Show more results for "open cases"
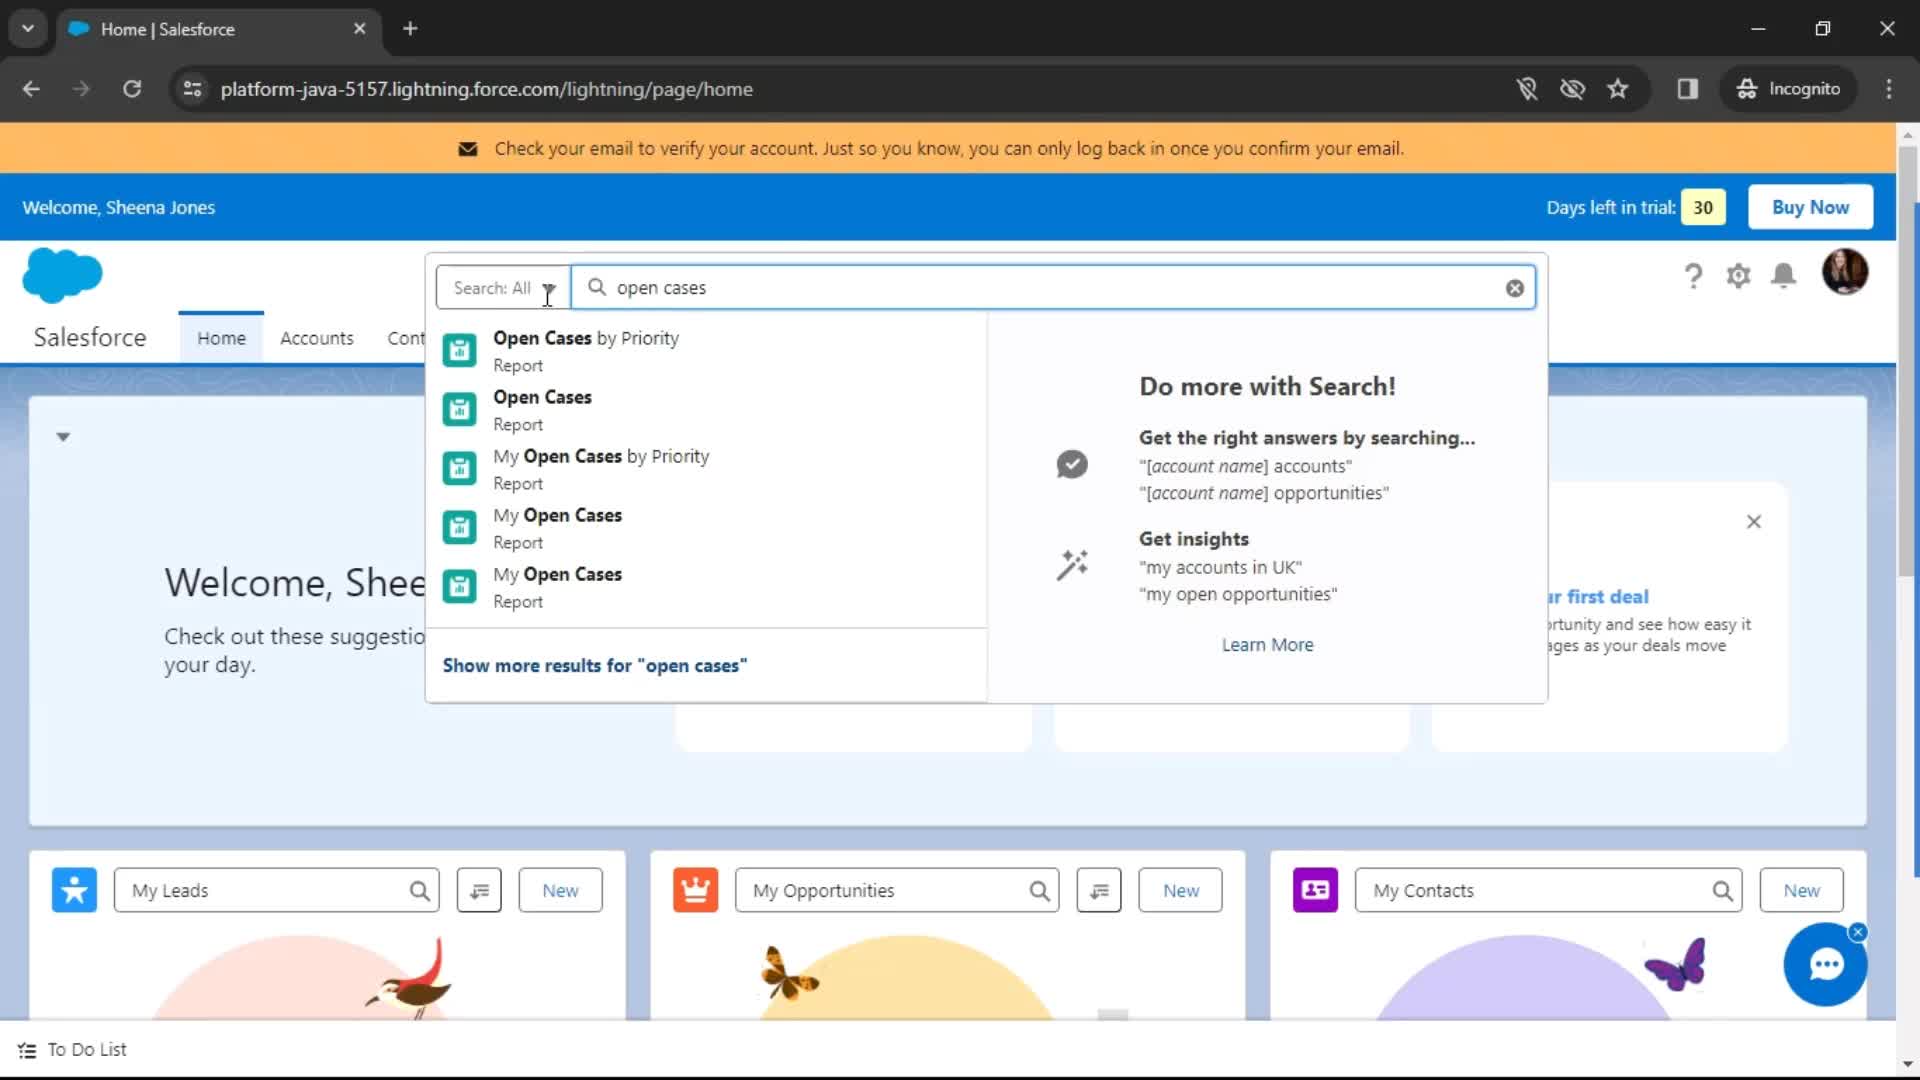Image resolution: width=1920 pixels, height=1080 pixels. (594, 666)
